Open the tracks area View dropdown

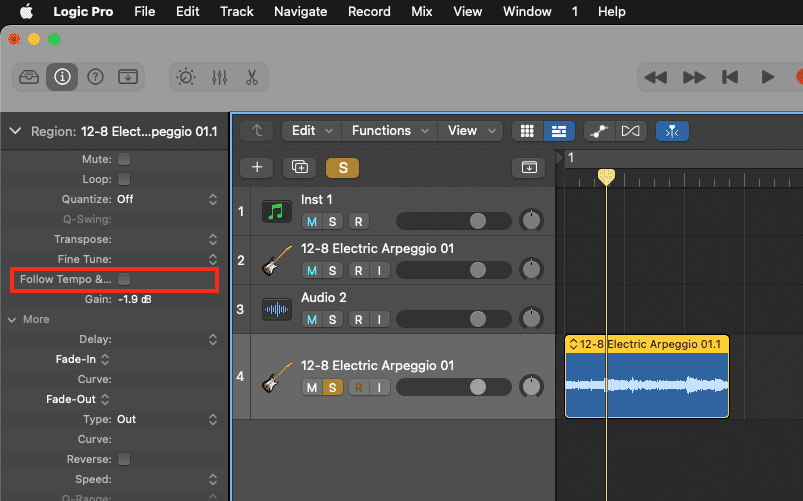coord(472,131)
